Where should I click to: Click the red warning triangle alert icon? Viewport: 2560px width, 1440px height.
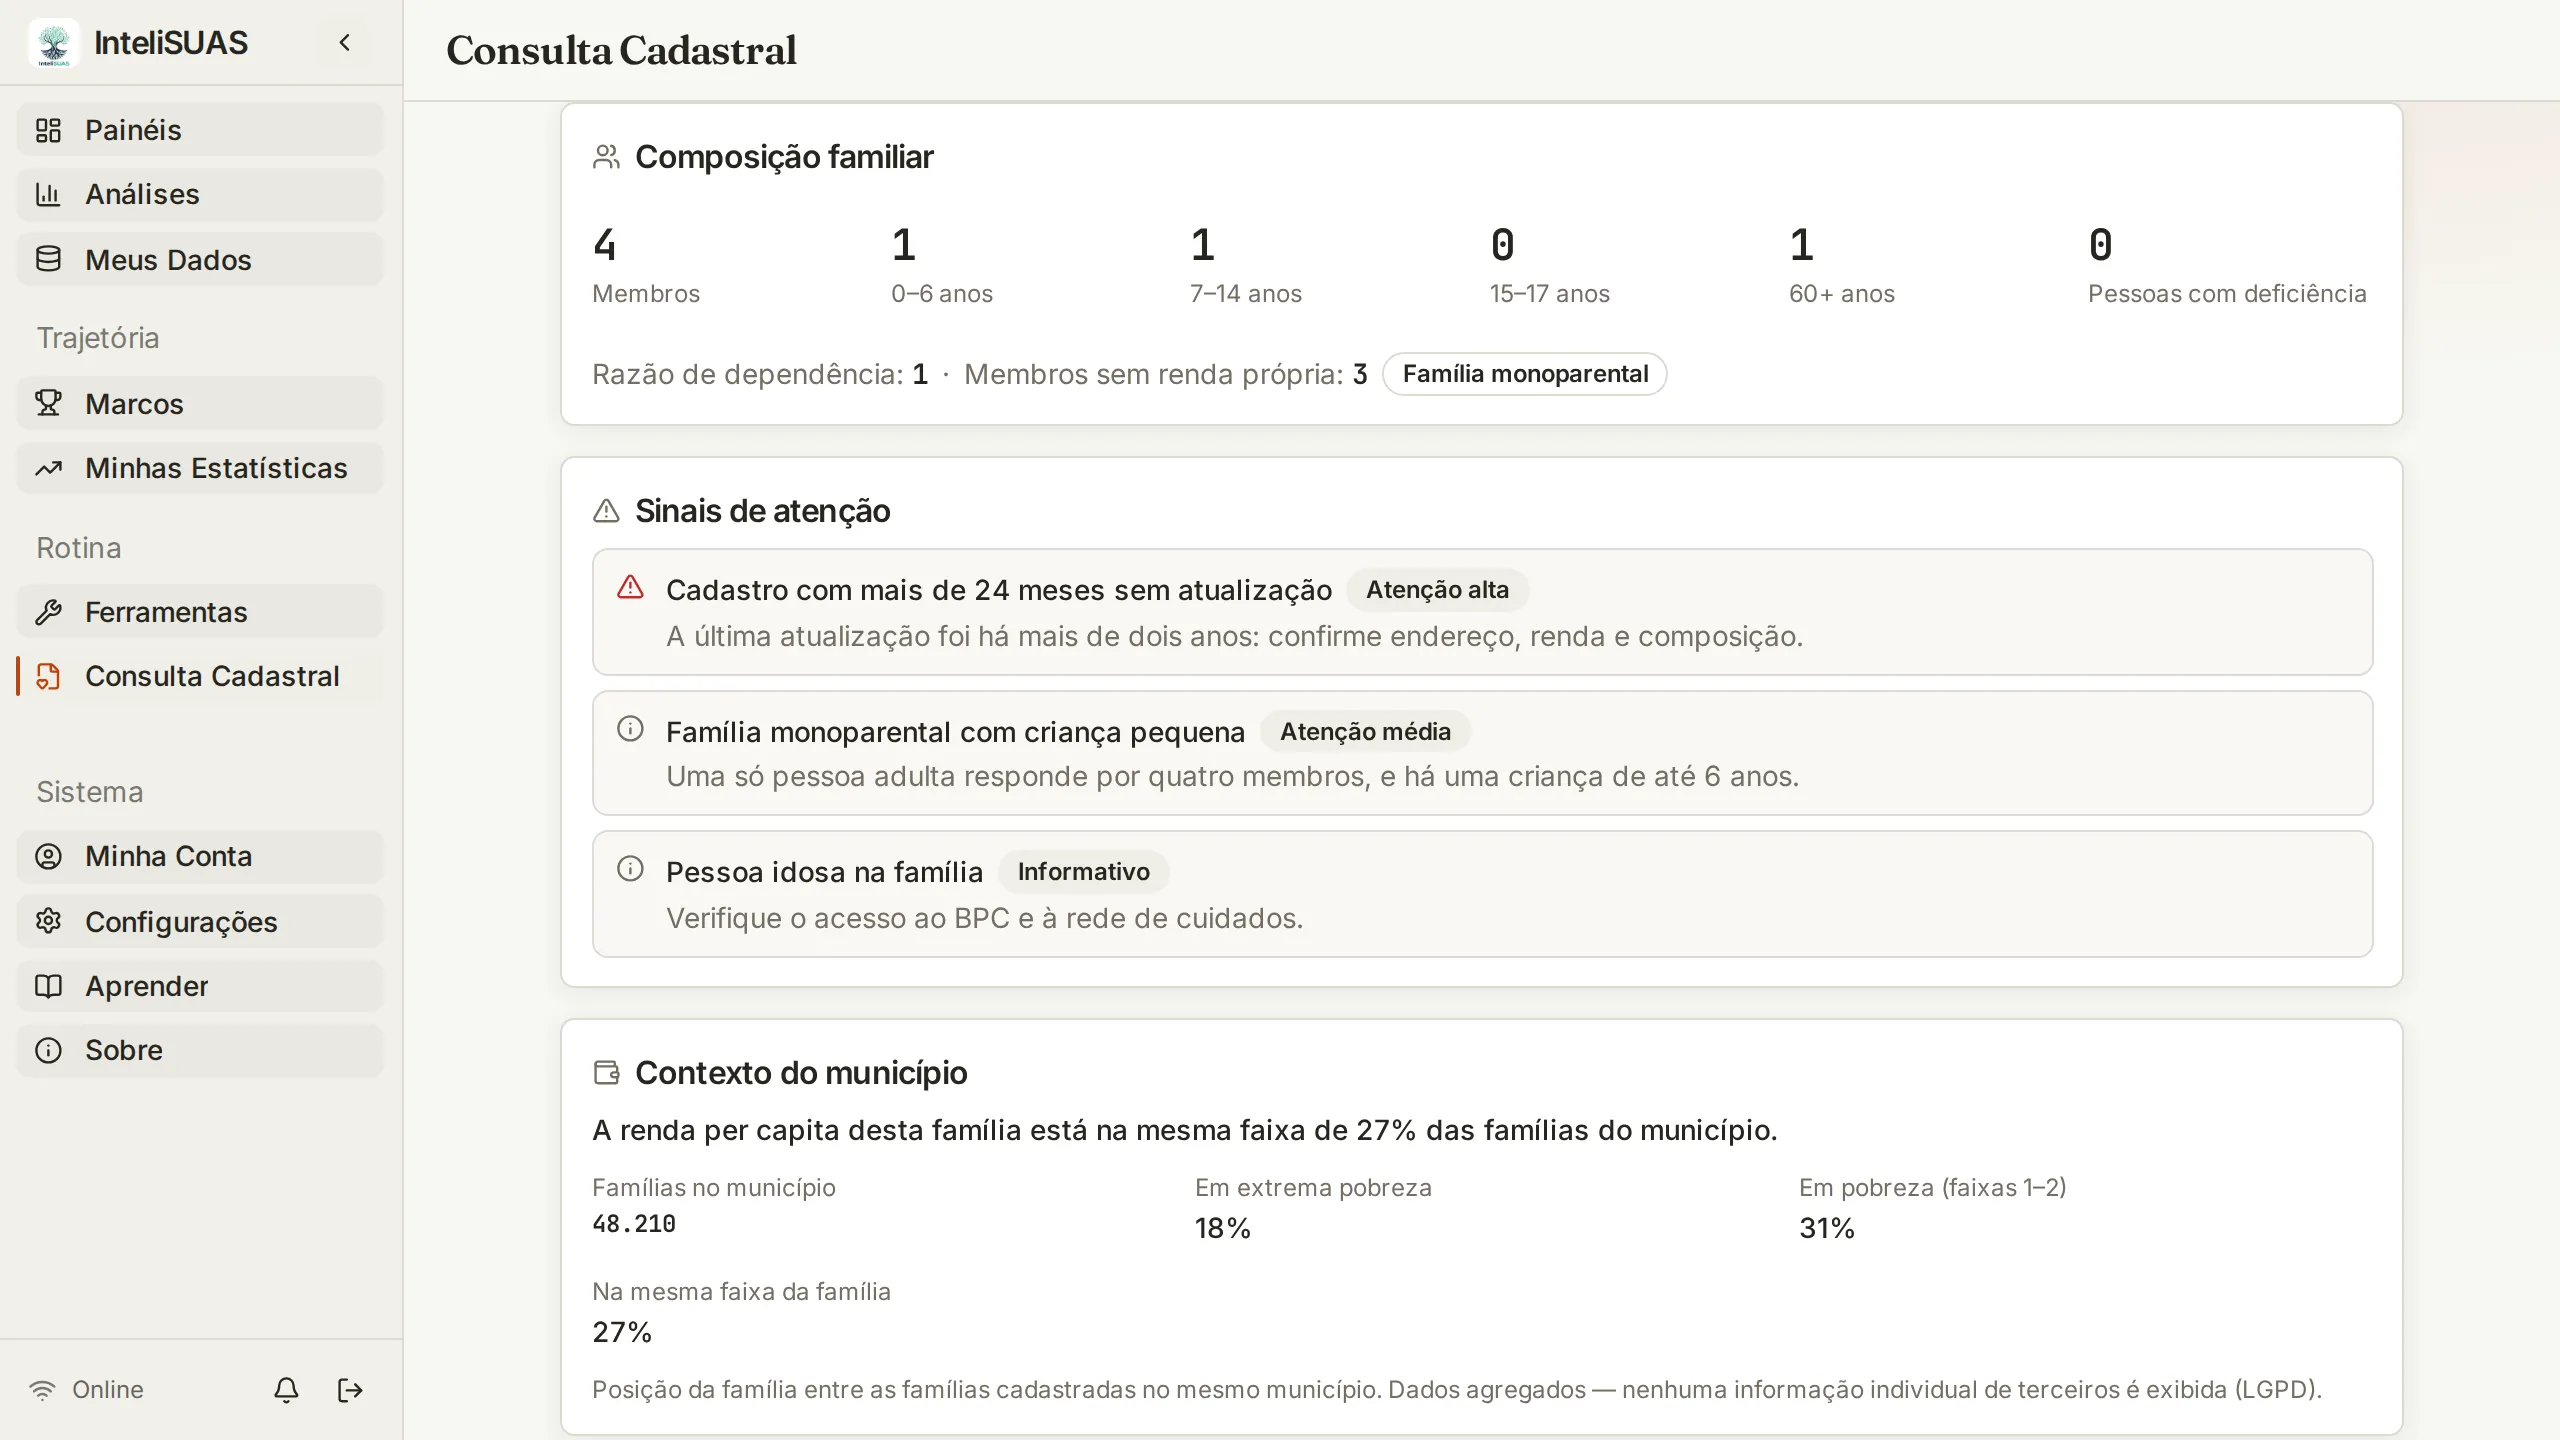coord(630,587)
